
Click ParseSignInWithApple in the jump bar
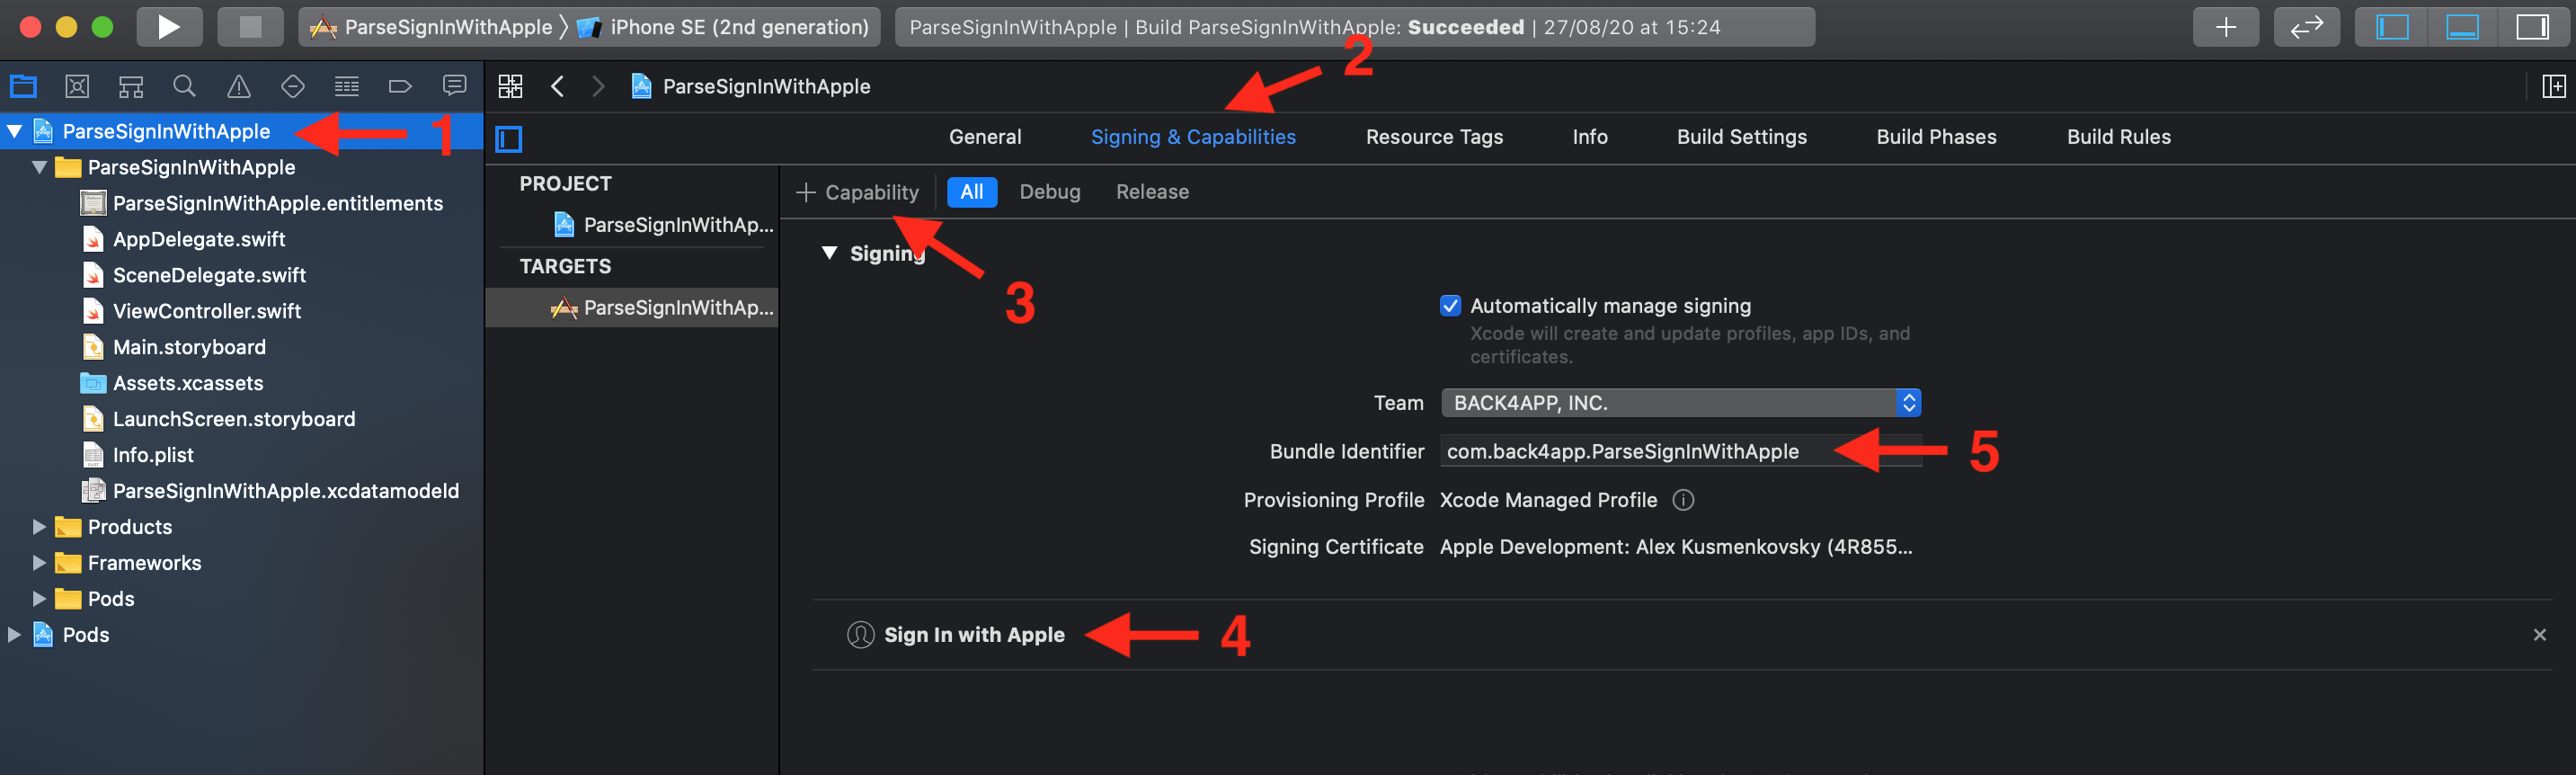point(751,86)
